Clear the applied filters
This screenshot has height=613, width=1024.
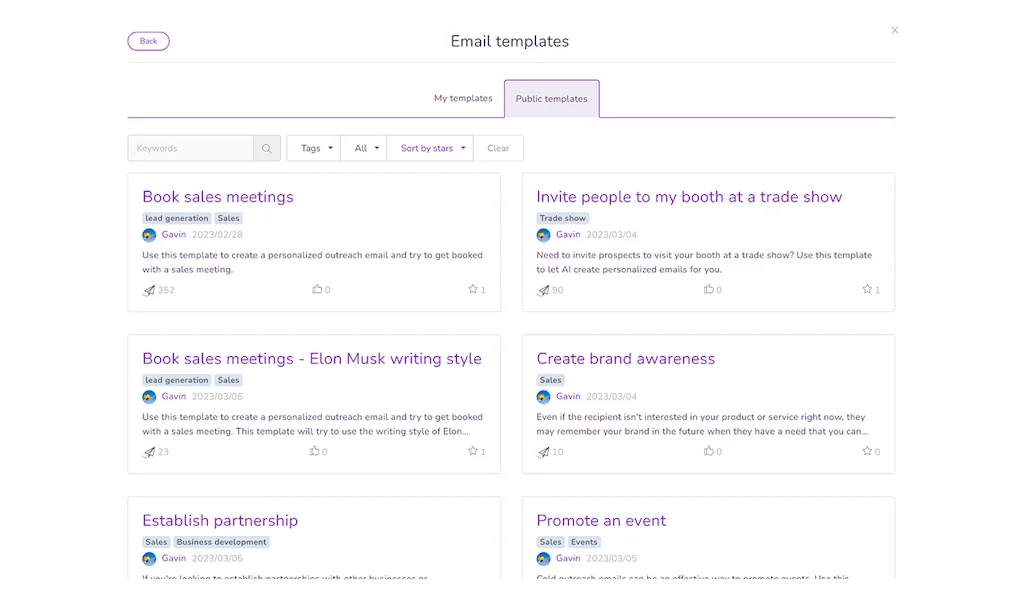click(498, 148)
